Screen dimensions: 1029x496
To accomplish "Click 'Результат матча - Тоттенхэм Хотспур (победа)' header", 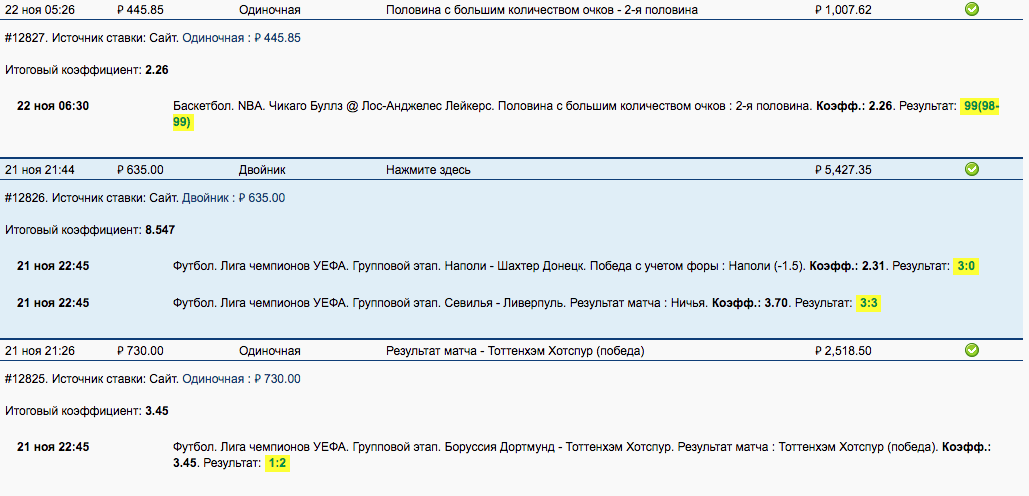I will click(x=515, y=351).
